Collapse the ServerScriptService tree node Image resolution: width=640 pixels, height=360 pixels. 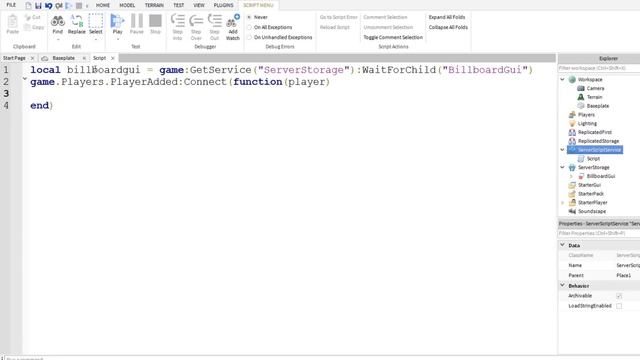[x=562, y=150]
